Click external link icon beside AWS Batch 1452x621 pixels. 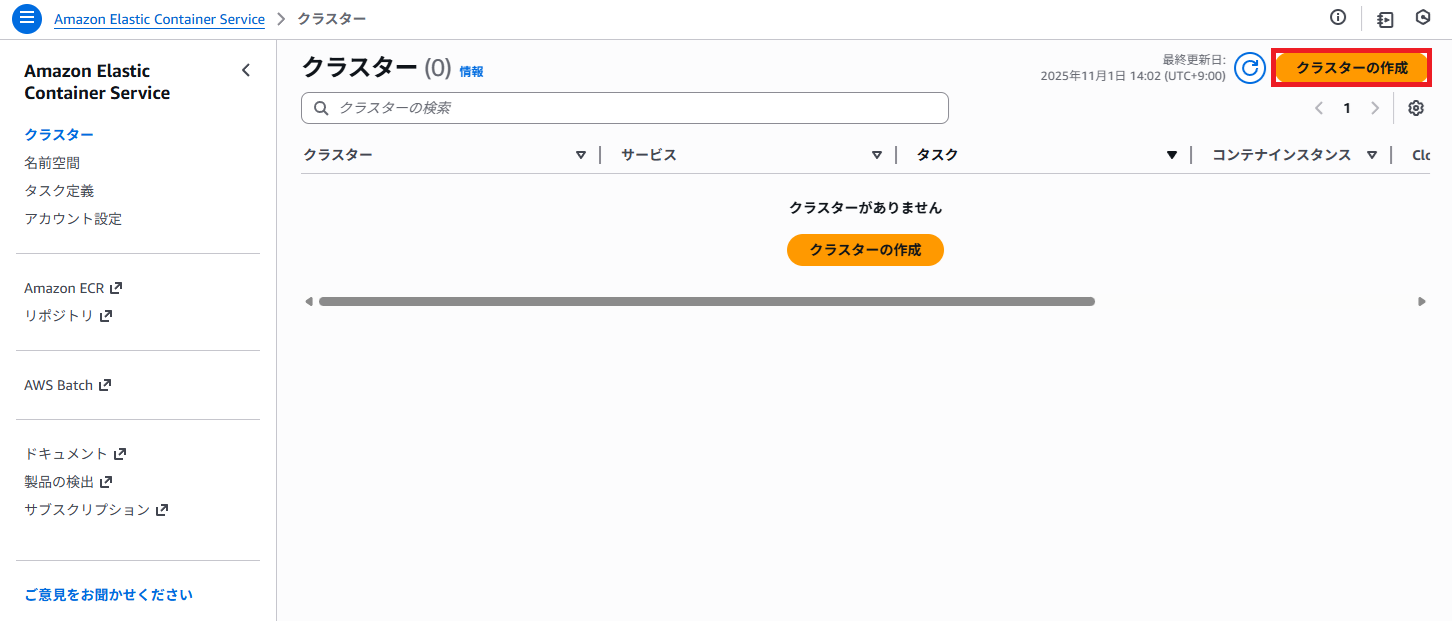(105, 385)
